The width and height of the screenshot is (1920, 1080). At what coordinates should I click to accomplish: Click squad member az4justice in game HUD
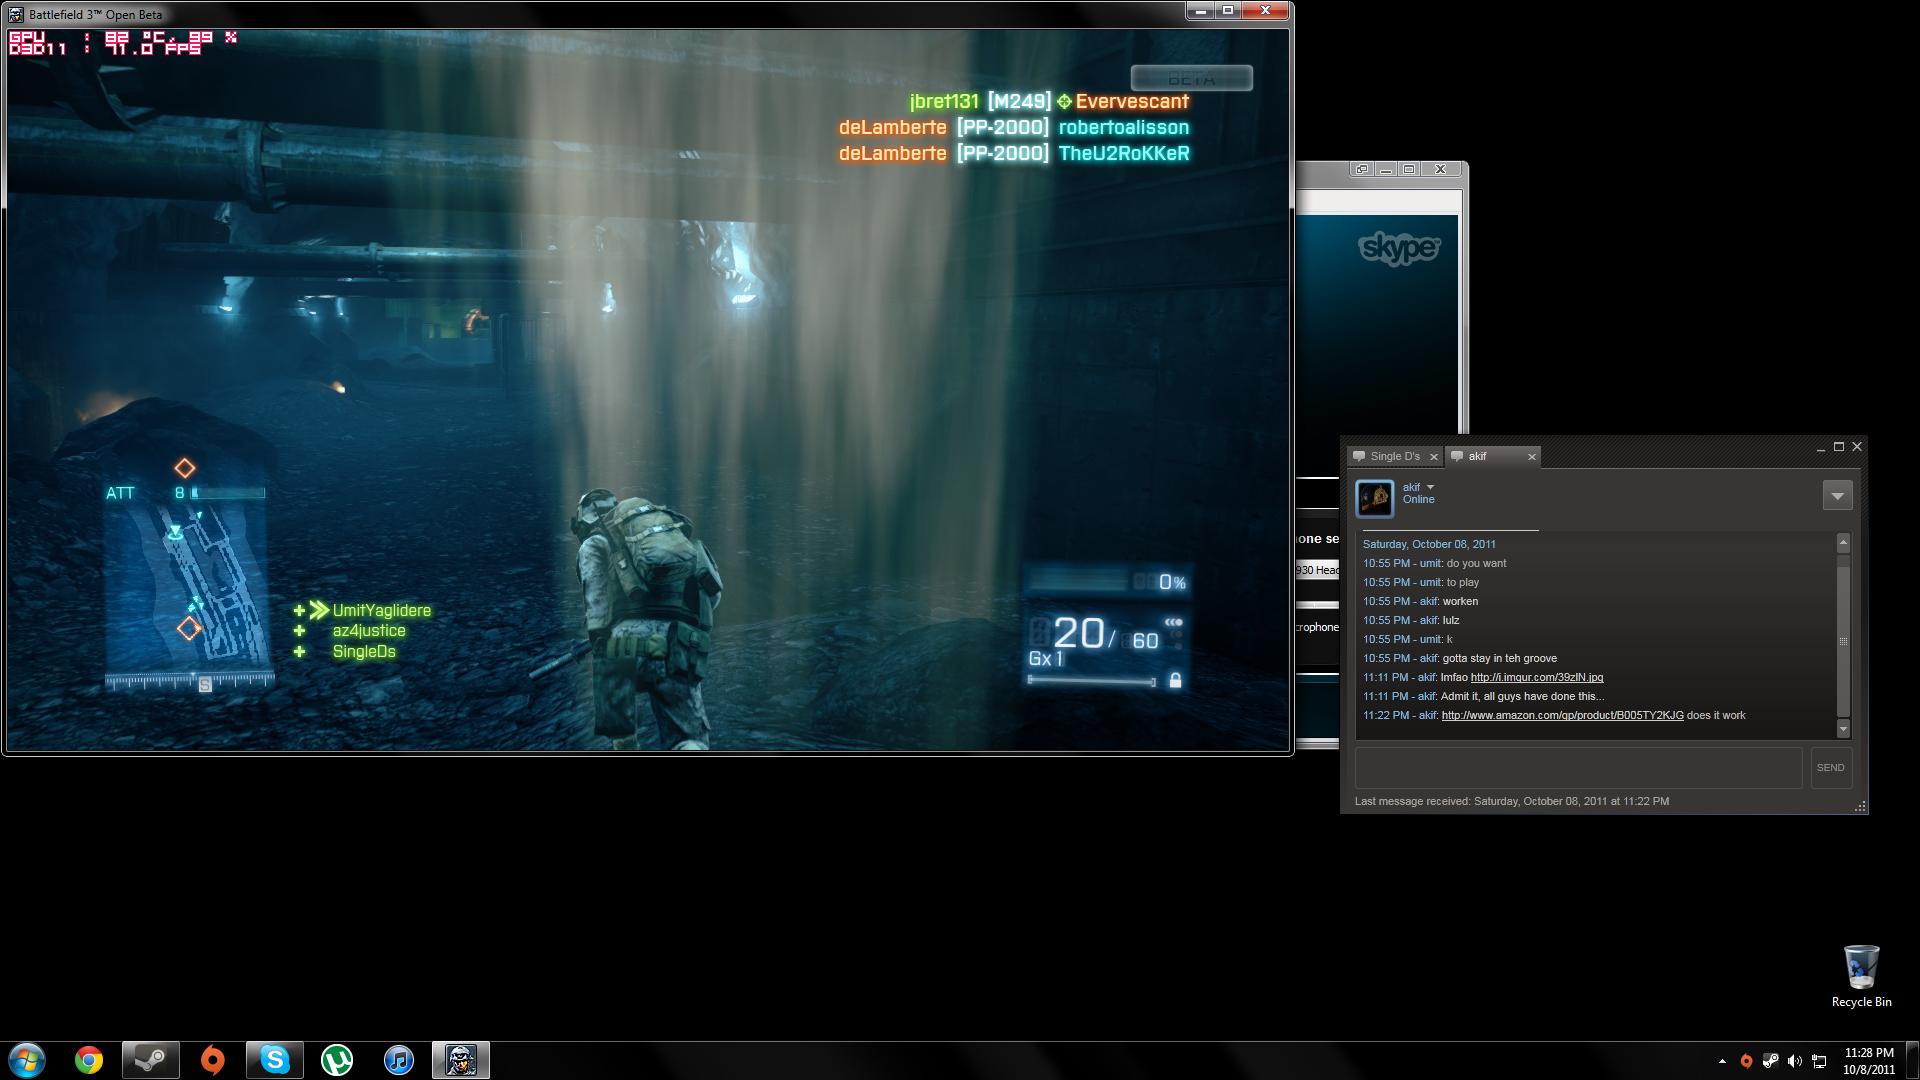tap(369, 631)
